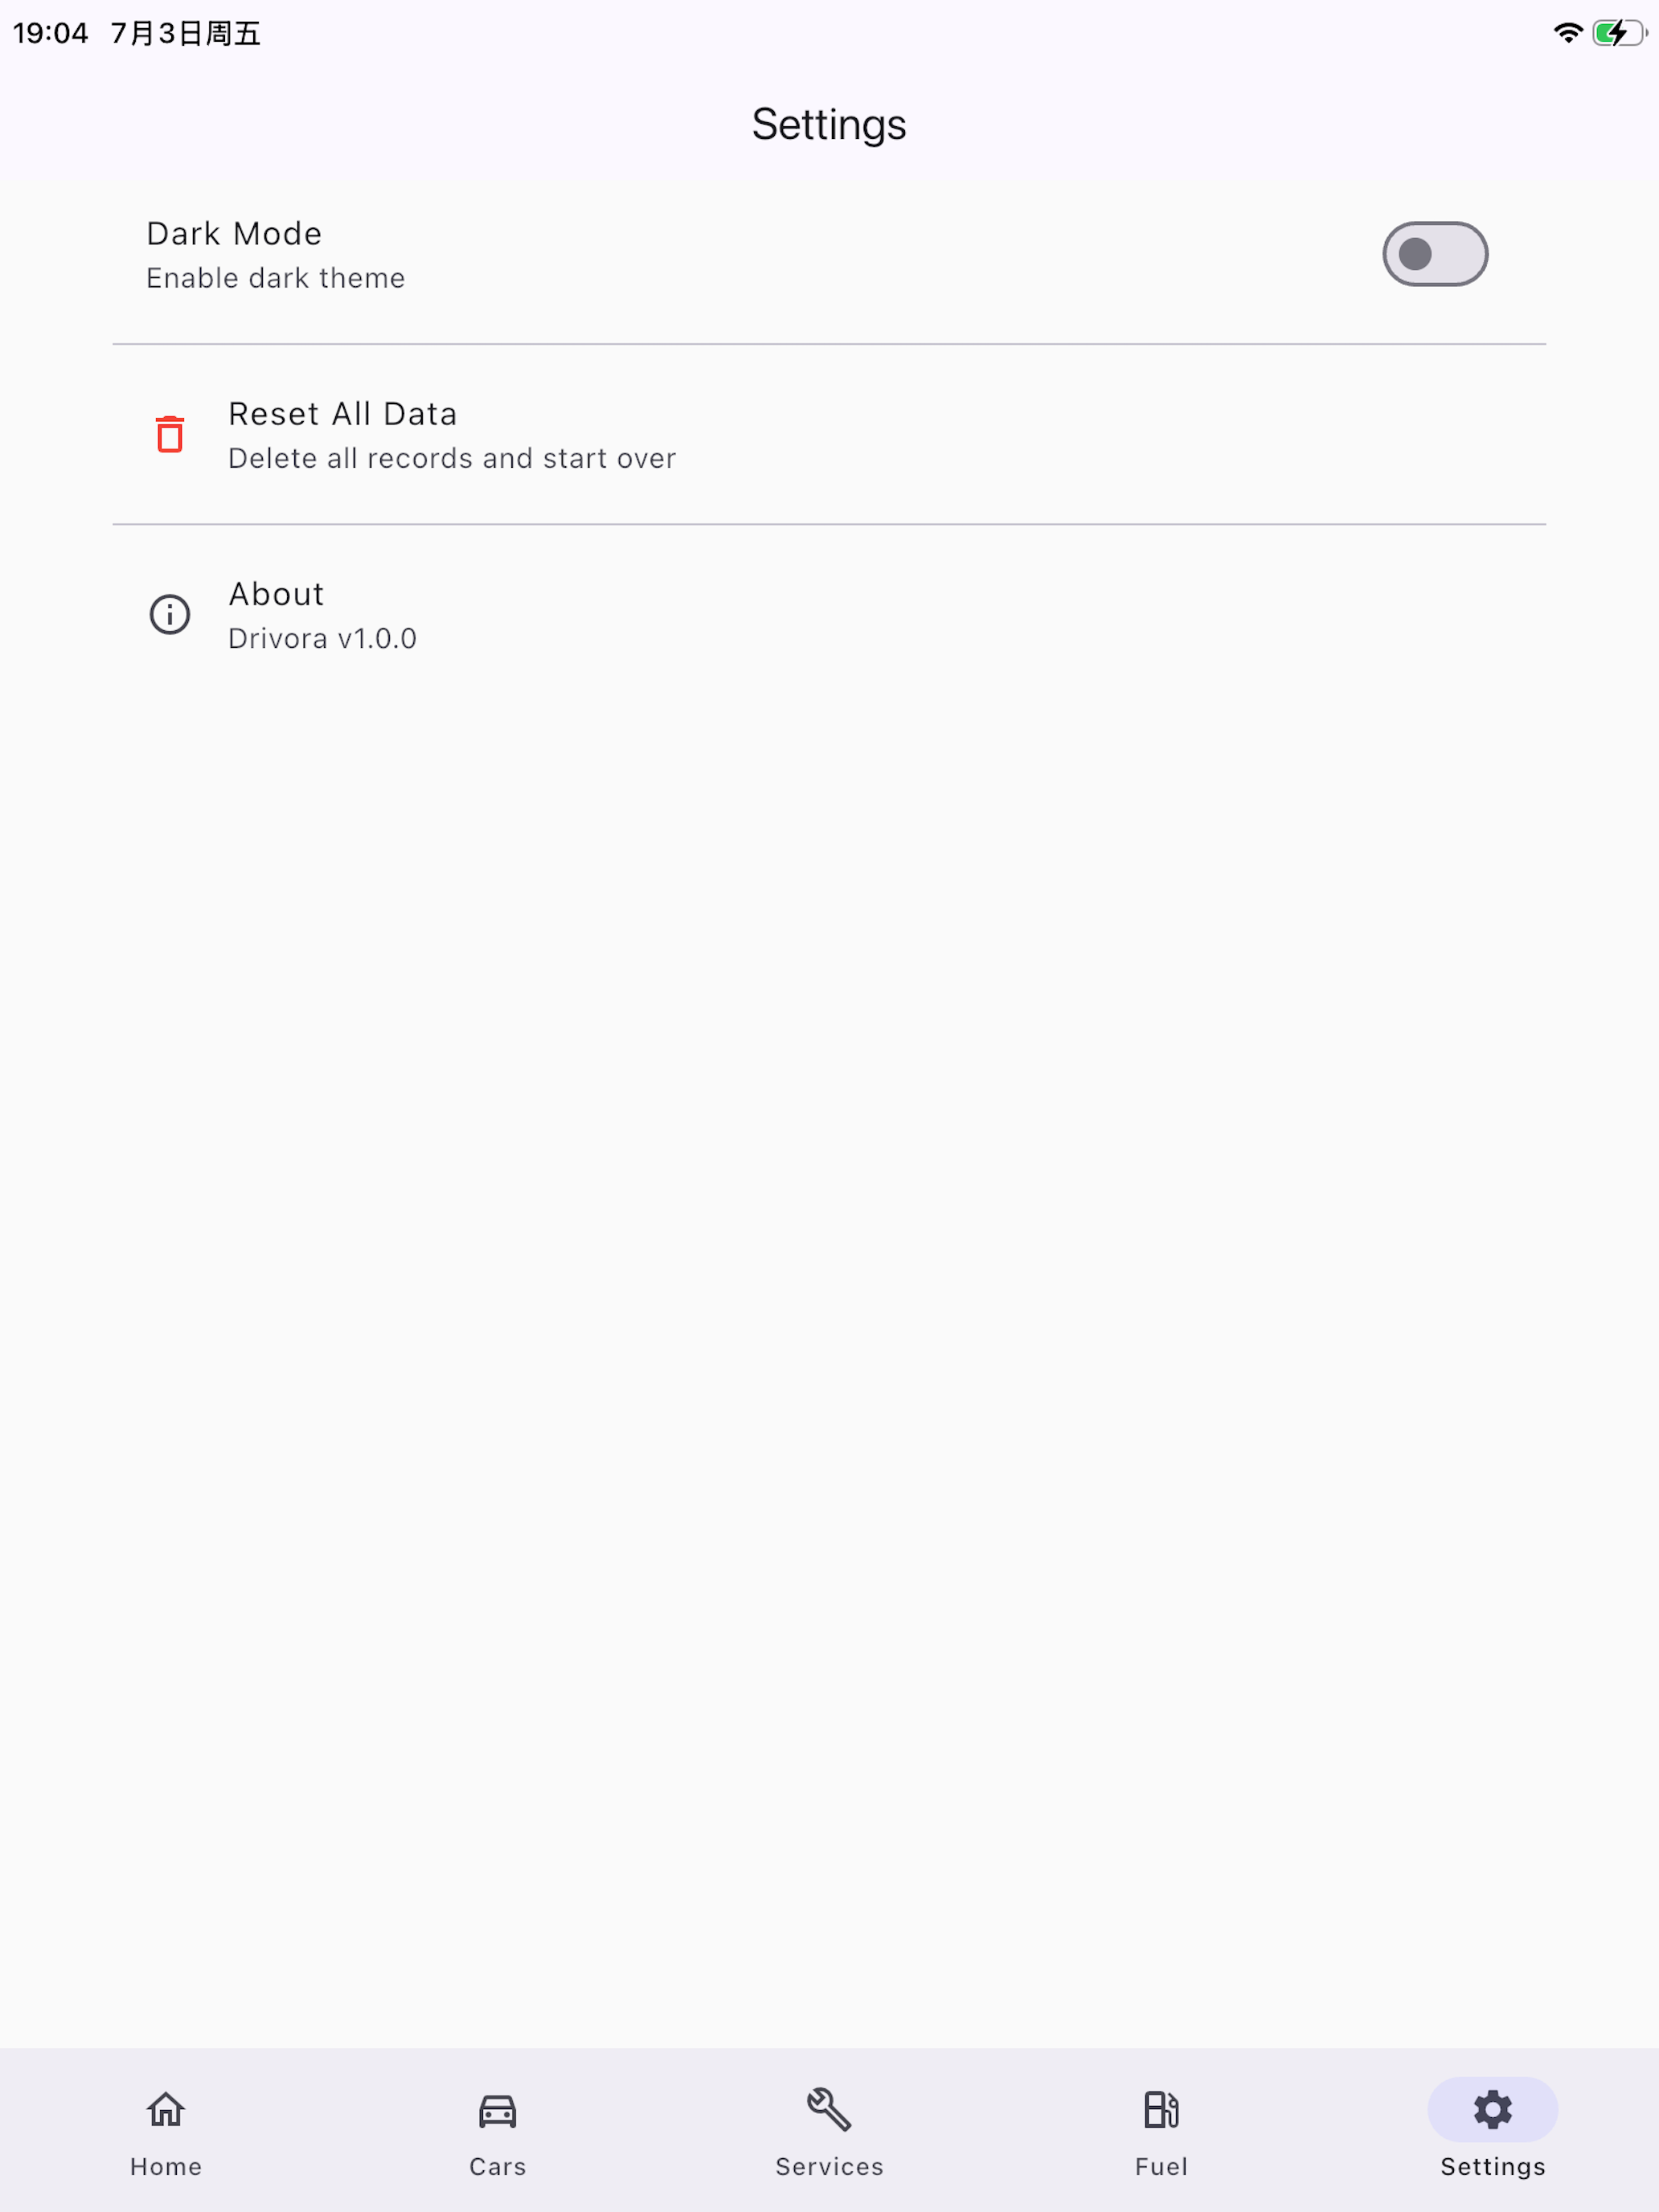Select the Cars car icon
The width and height of the screenshot is (1659, 2212).
(498, 2110)
